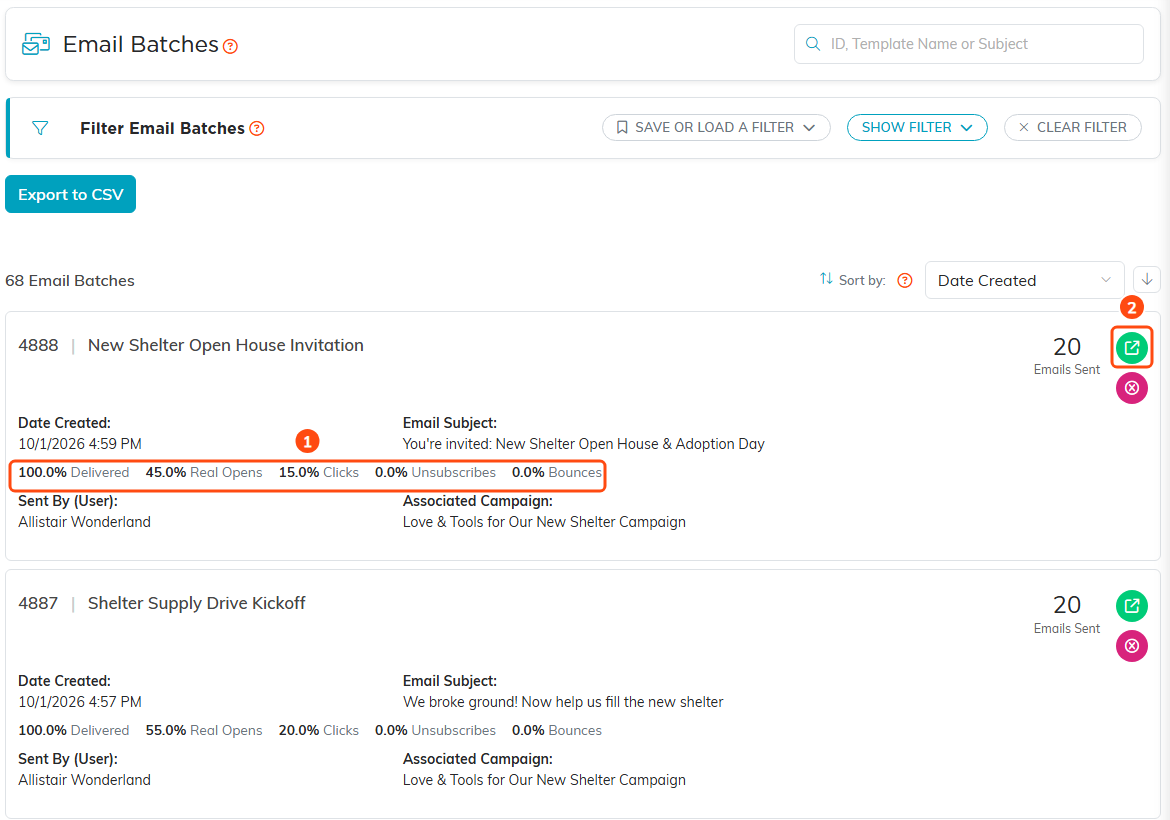The image size is (1170, 820).
Task: Cancel batch 4888 with the pink X icon
Action: [1132, 388]
